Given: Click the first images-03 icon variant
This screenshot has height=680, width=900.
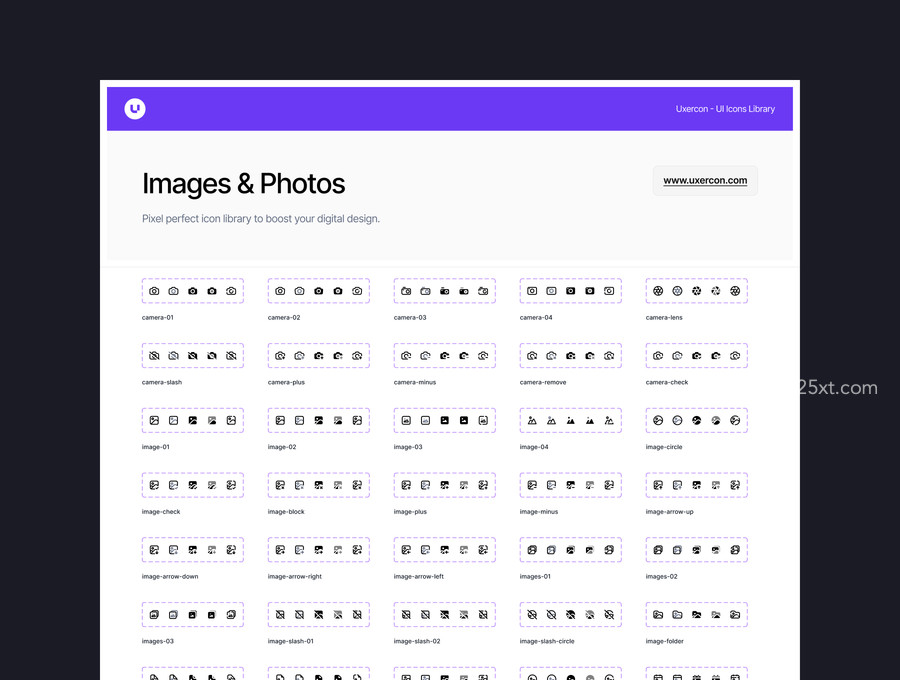Looking at the screenshot, I should pyautogui.click(x=154, y=615).
